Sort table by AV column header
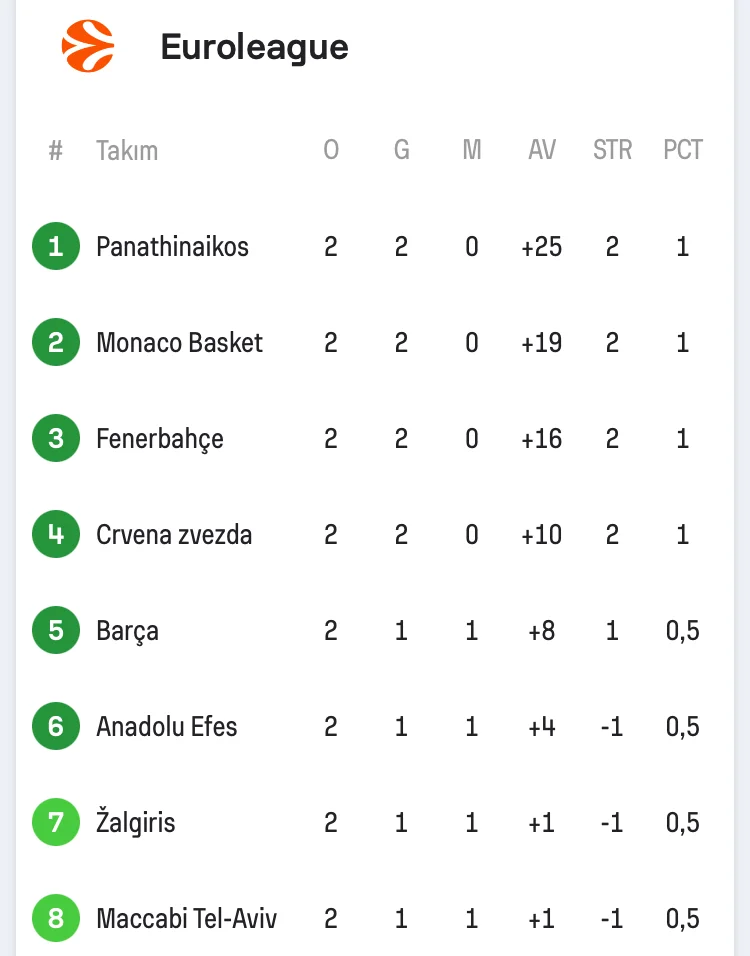The image size is (750, 956). coord(542,151)
